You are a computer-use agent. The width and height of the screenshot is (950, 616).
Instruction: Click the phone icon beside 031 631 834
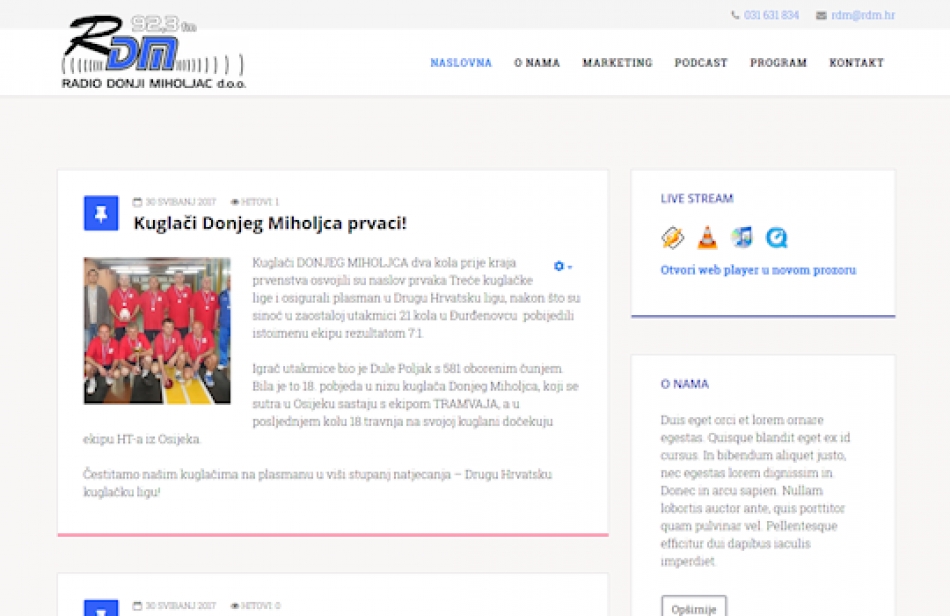pyautogui.click(x=737, y=15)
